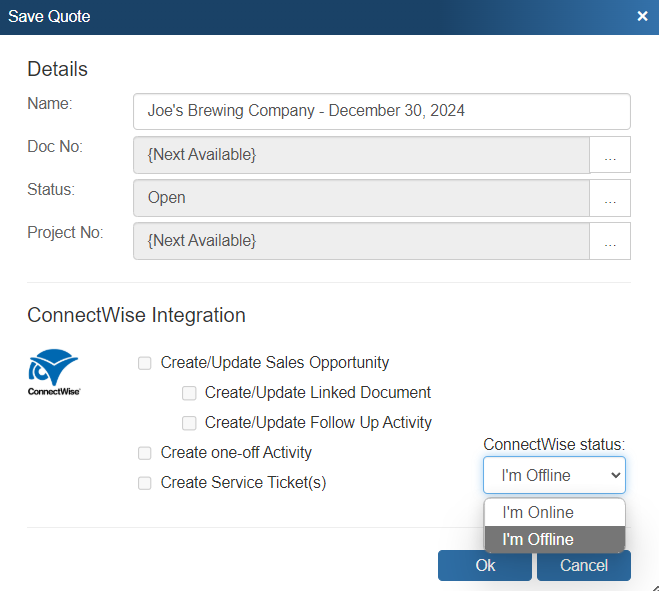Check Create/Update Linked Document option
Screen dimensions: 659x591
[189, 393]
